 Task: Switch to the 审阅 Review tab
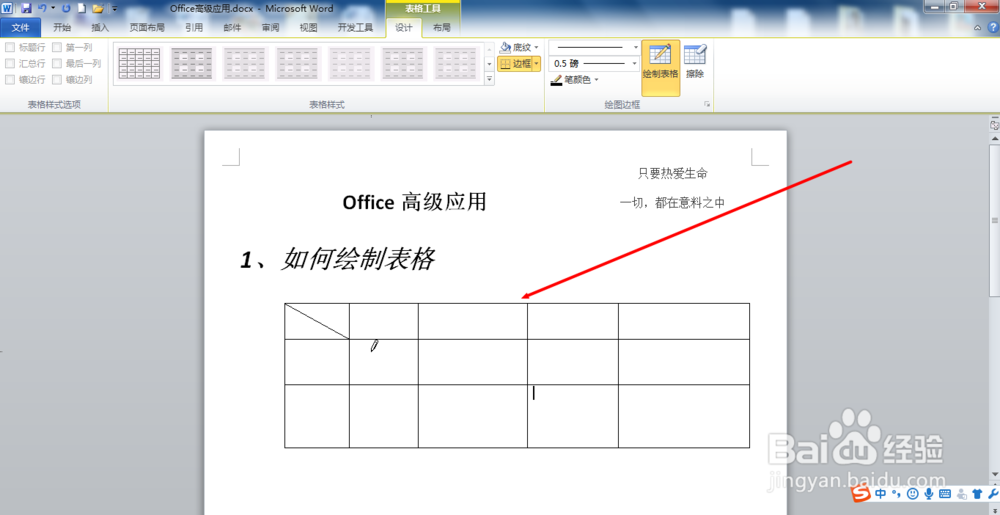pyautogui.click(x=270, y=27)
